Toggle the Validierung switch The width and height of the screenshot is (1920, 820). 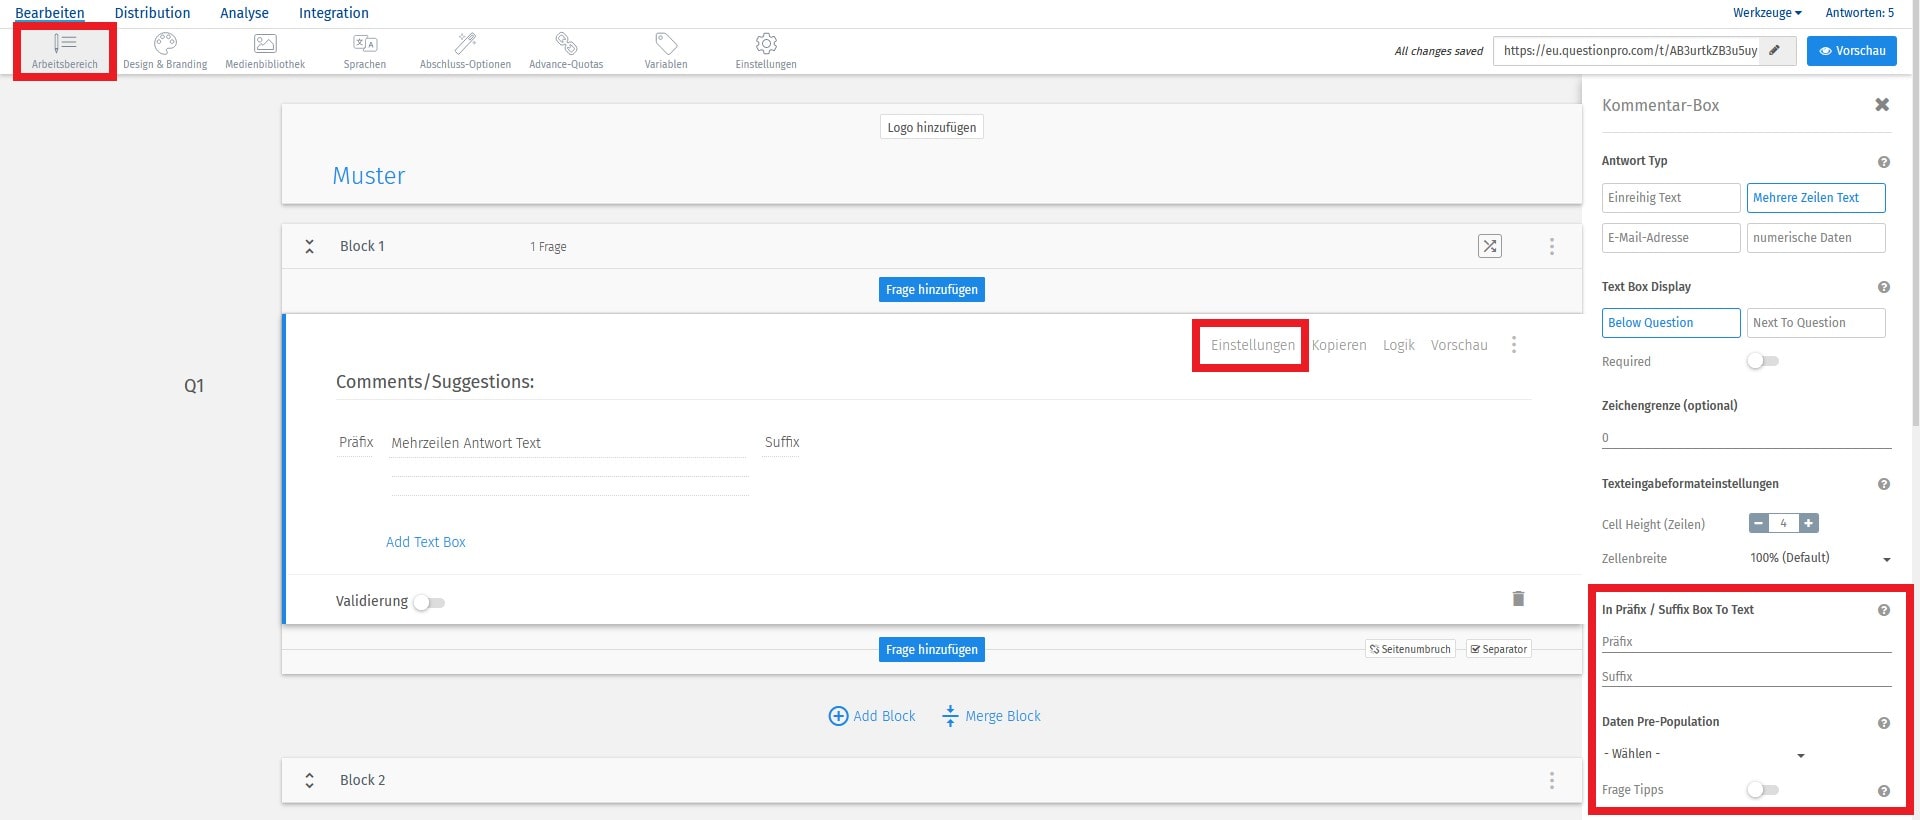(429, 602)
